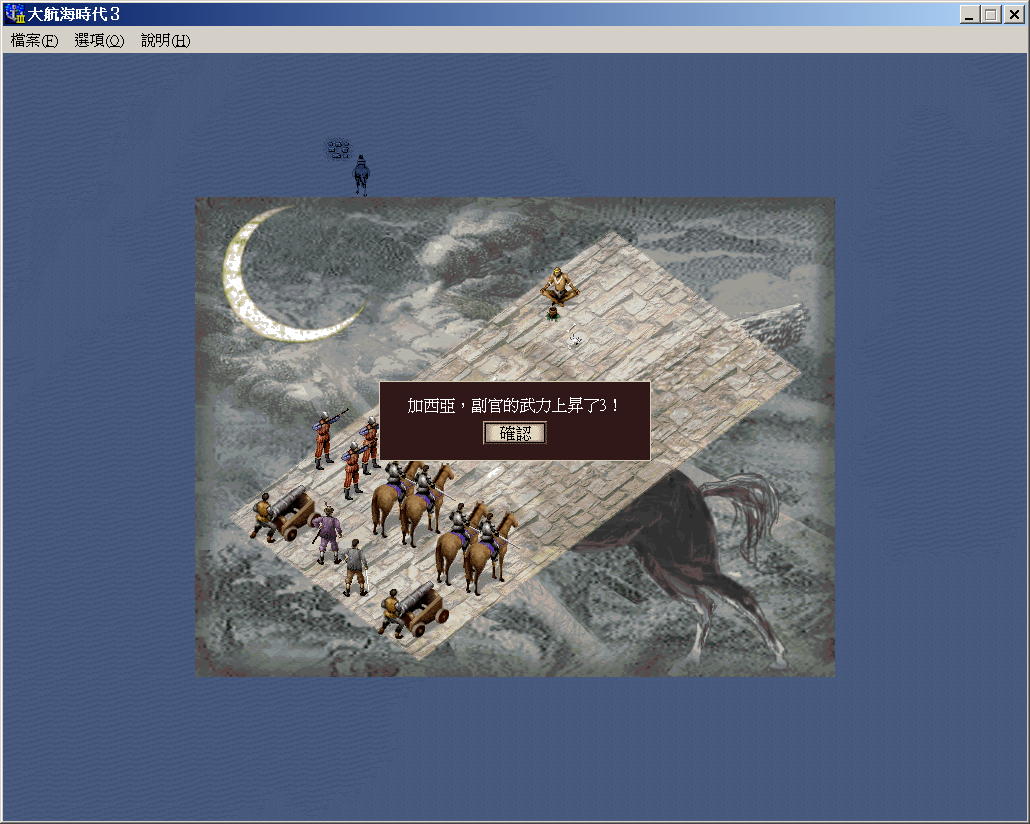Click the 確認 confirm button
The height and width of the screenshot is (824, 1030).
515,433
